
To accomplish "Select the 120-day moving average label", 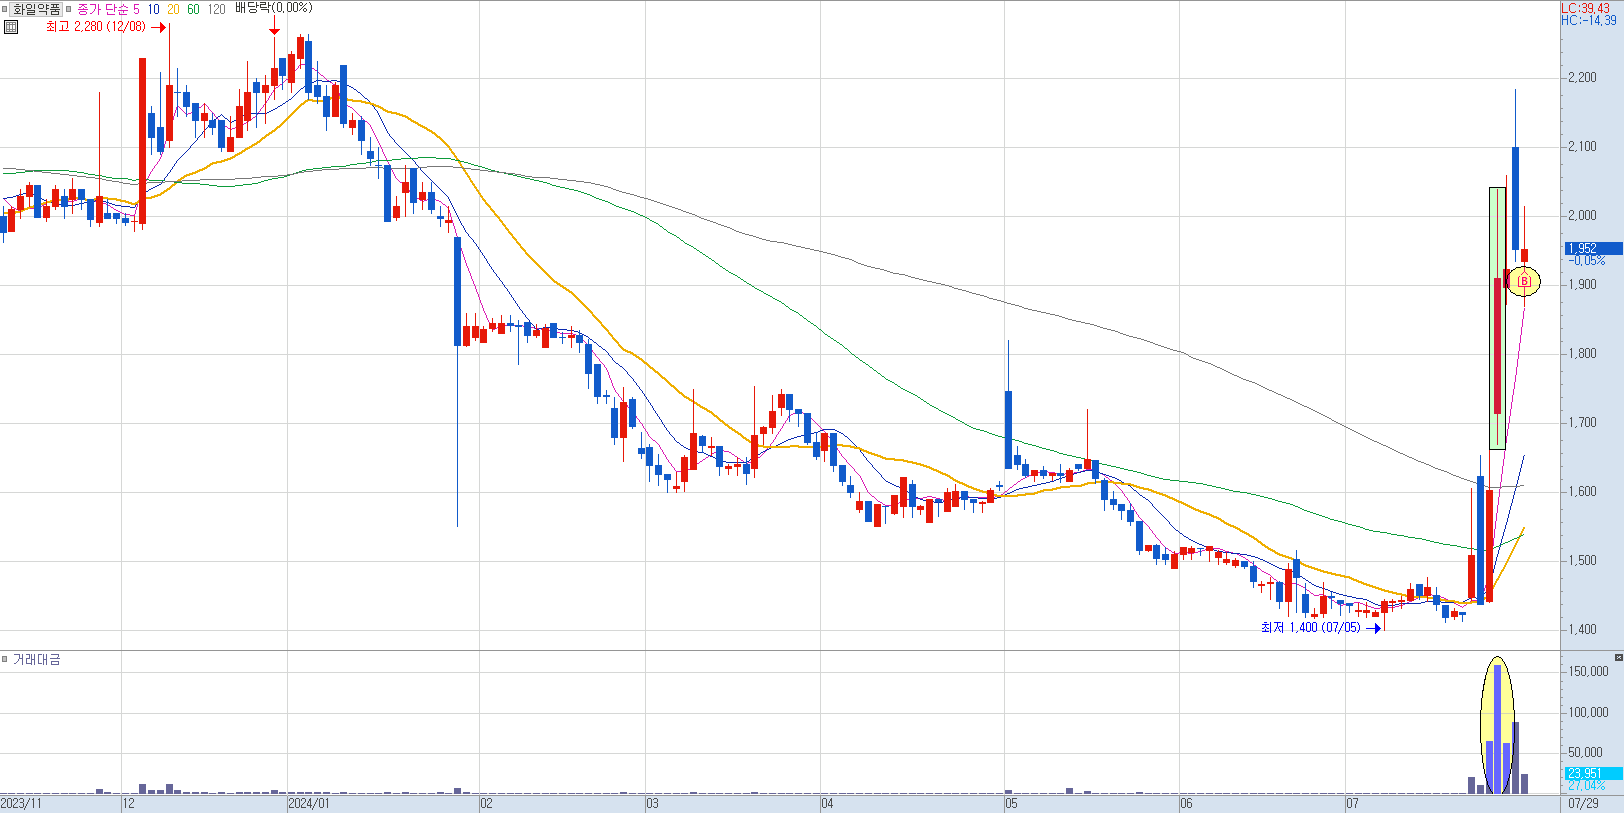I will pos(216,9).
